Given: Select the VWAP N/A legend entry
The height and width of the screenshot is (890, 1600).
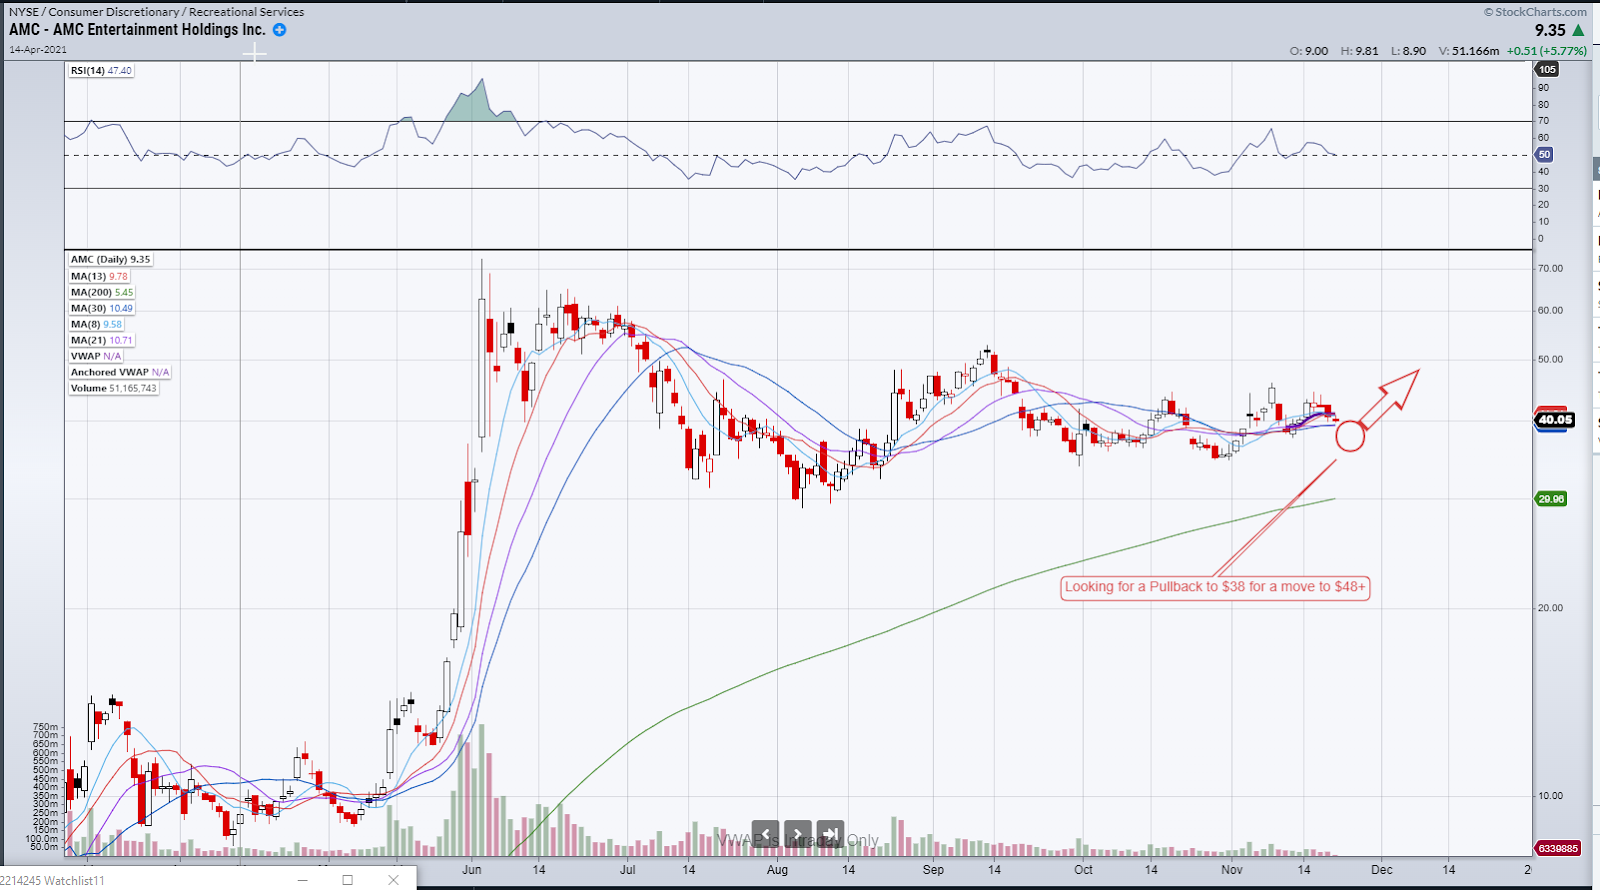Looking at the screenshot, I should click(x=96, y=356).
